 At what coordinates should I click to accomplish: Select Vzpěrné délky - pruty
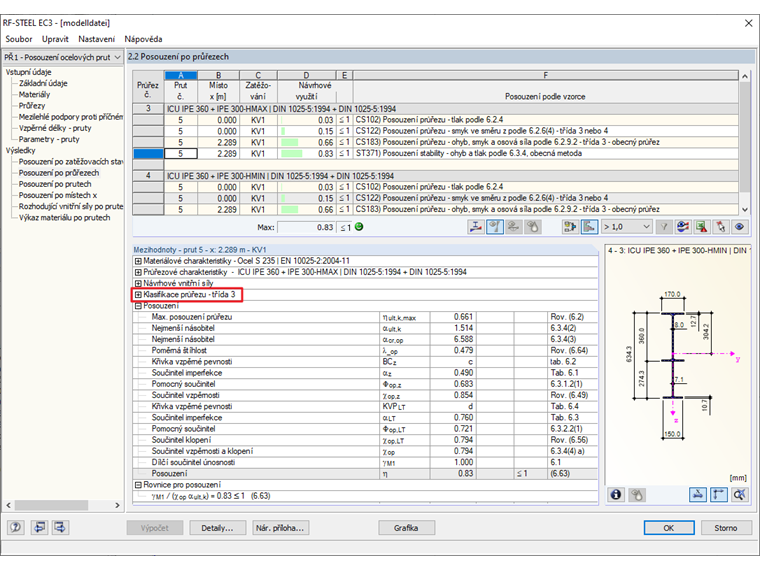pyautogui.click(x=55, y=128)
